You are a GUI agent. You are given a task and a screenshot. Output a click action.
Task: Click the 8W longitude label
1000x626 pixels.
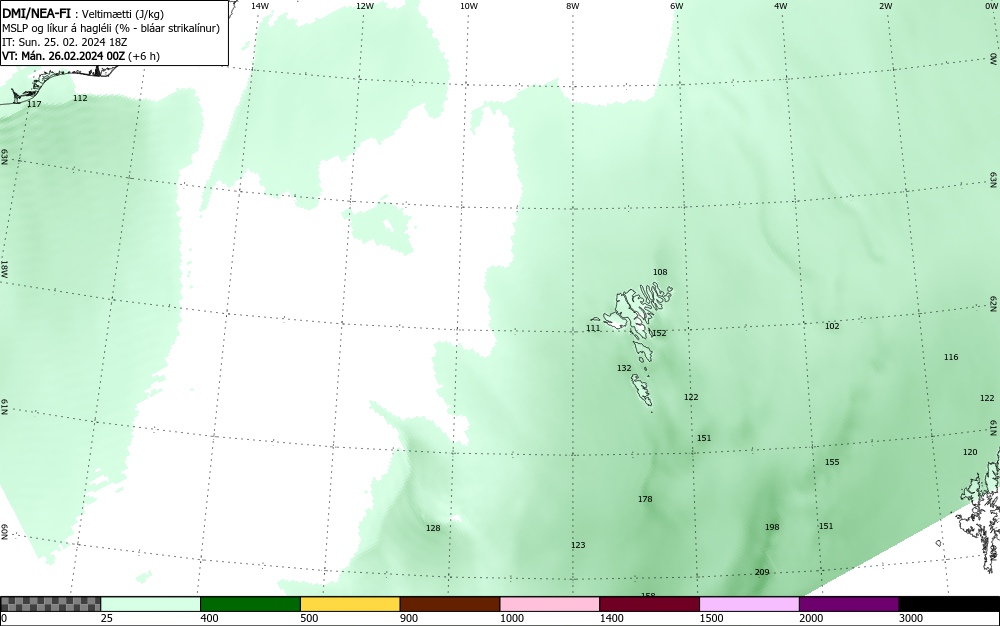click(x=573, y=6)
